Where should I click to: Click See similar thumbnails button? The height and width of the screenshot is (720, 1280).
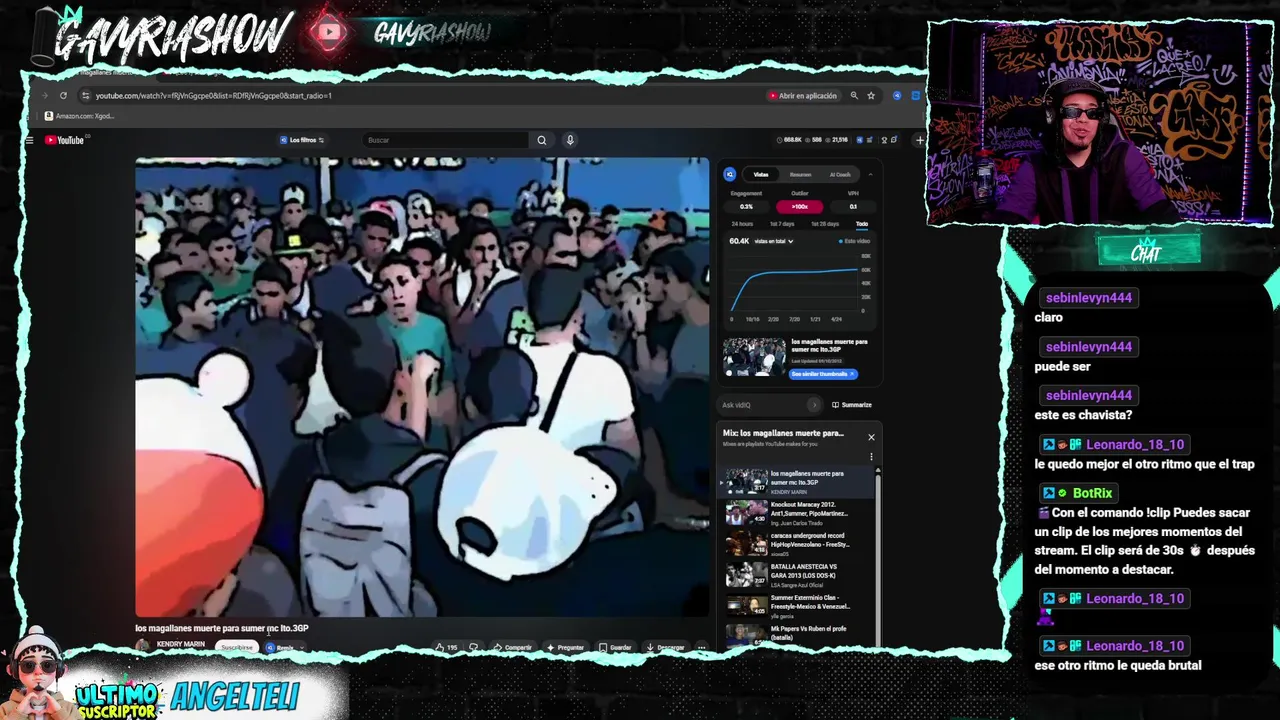823,374
